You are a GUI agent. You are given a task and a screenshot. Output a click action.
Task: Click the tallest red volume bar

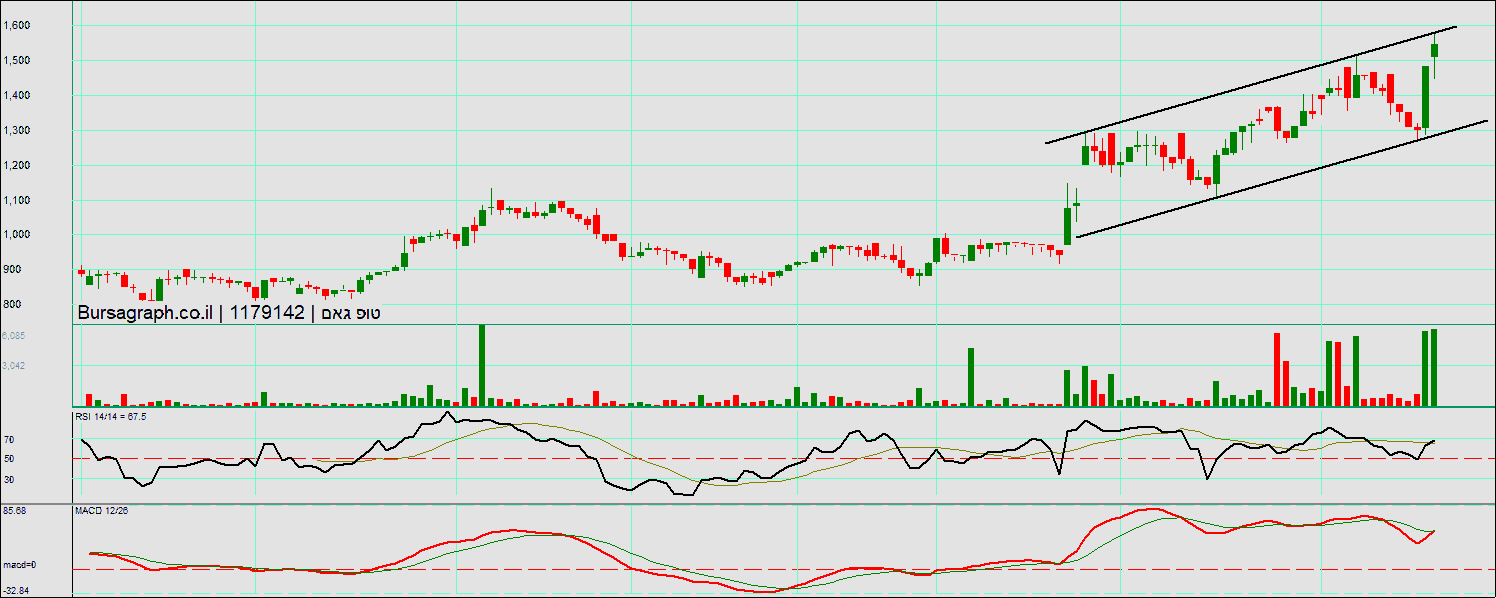(1277, 370)
